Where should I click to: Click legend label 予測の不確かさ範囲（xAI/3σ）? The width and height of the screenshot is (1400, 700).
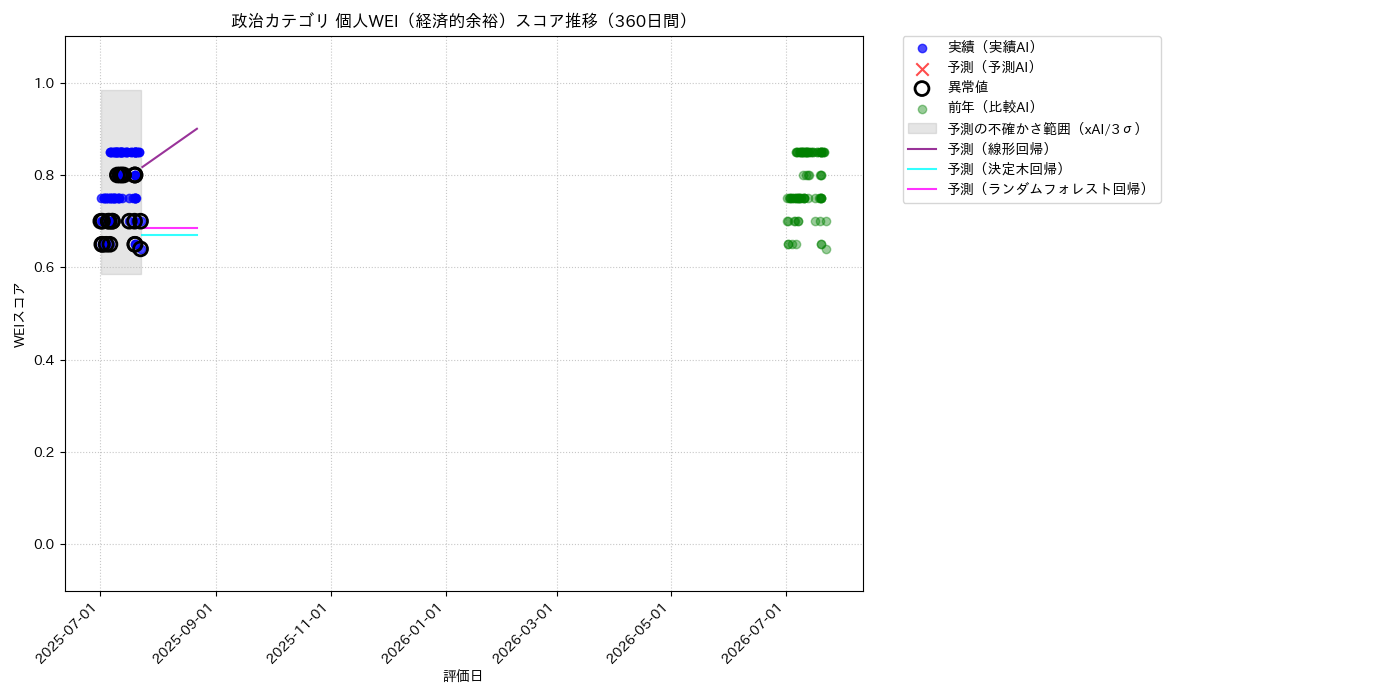pyautogui.click(x=1047, y=128)
